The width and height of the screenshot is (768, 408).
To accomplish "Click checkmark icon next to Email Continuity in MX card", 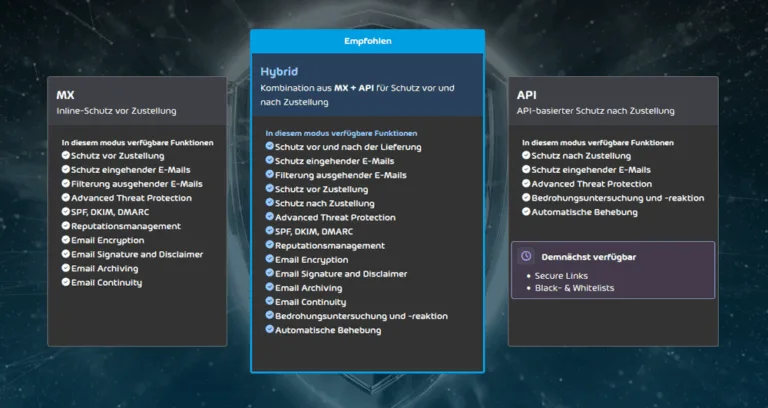I will point(66,282).
